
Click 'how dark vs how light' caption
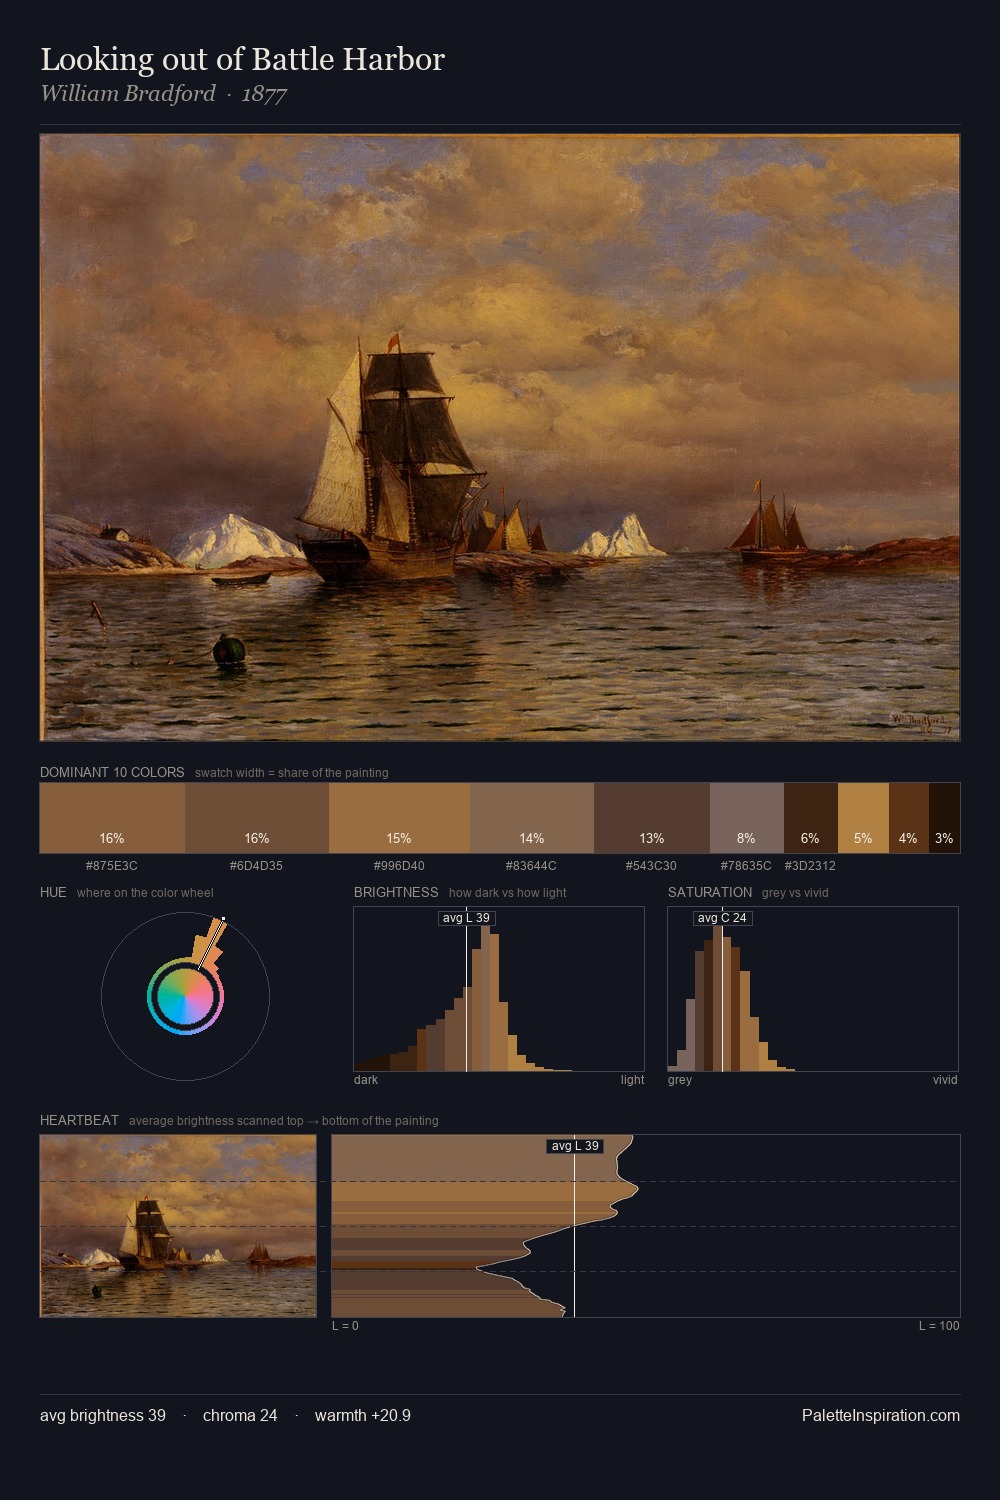point(507,893)
